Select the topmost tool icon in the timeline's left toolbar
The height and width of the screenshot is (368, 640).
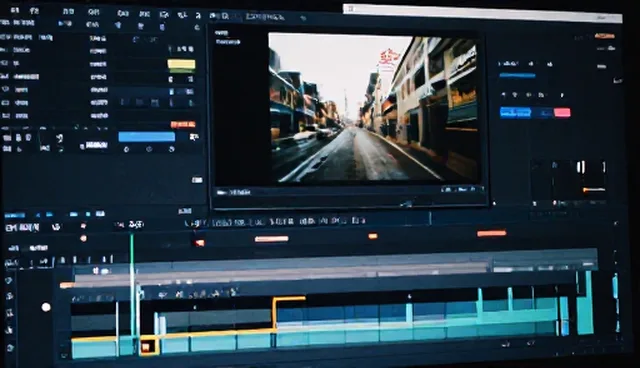9,281
